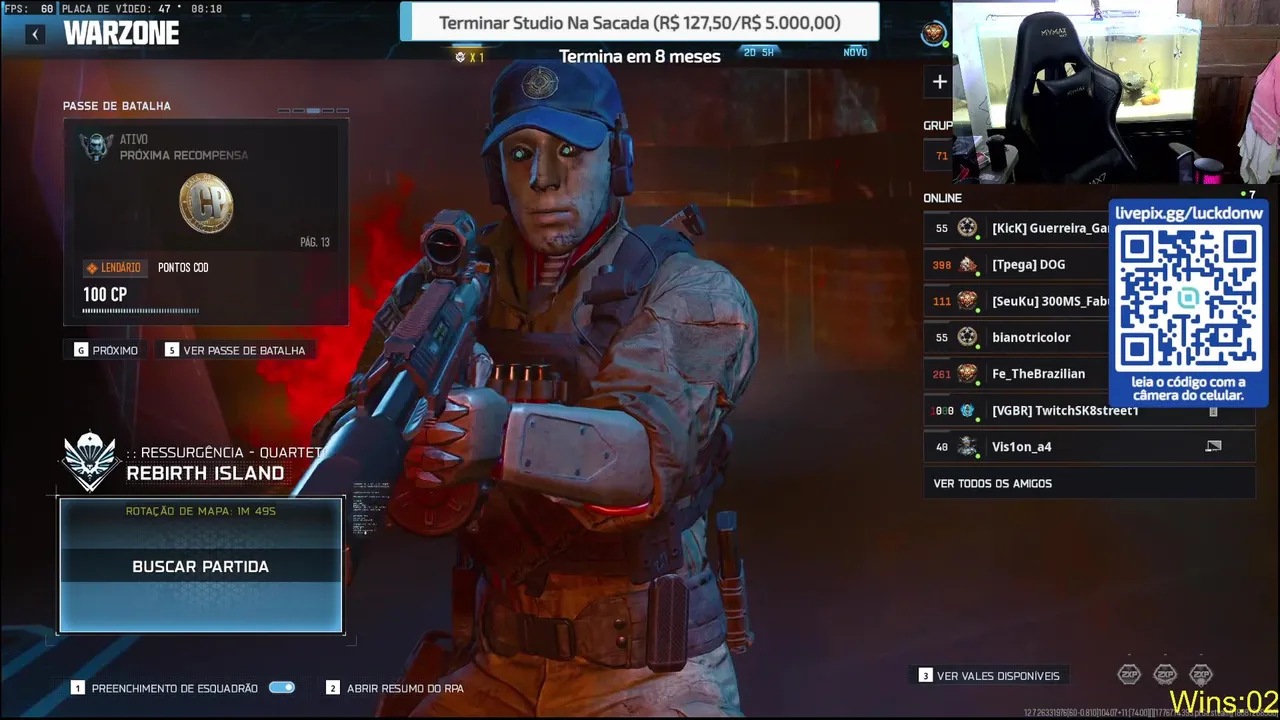
Task: Click the Ressurgência - Quarteto mode label
Action: (226, 452)
